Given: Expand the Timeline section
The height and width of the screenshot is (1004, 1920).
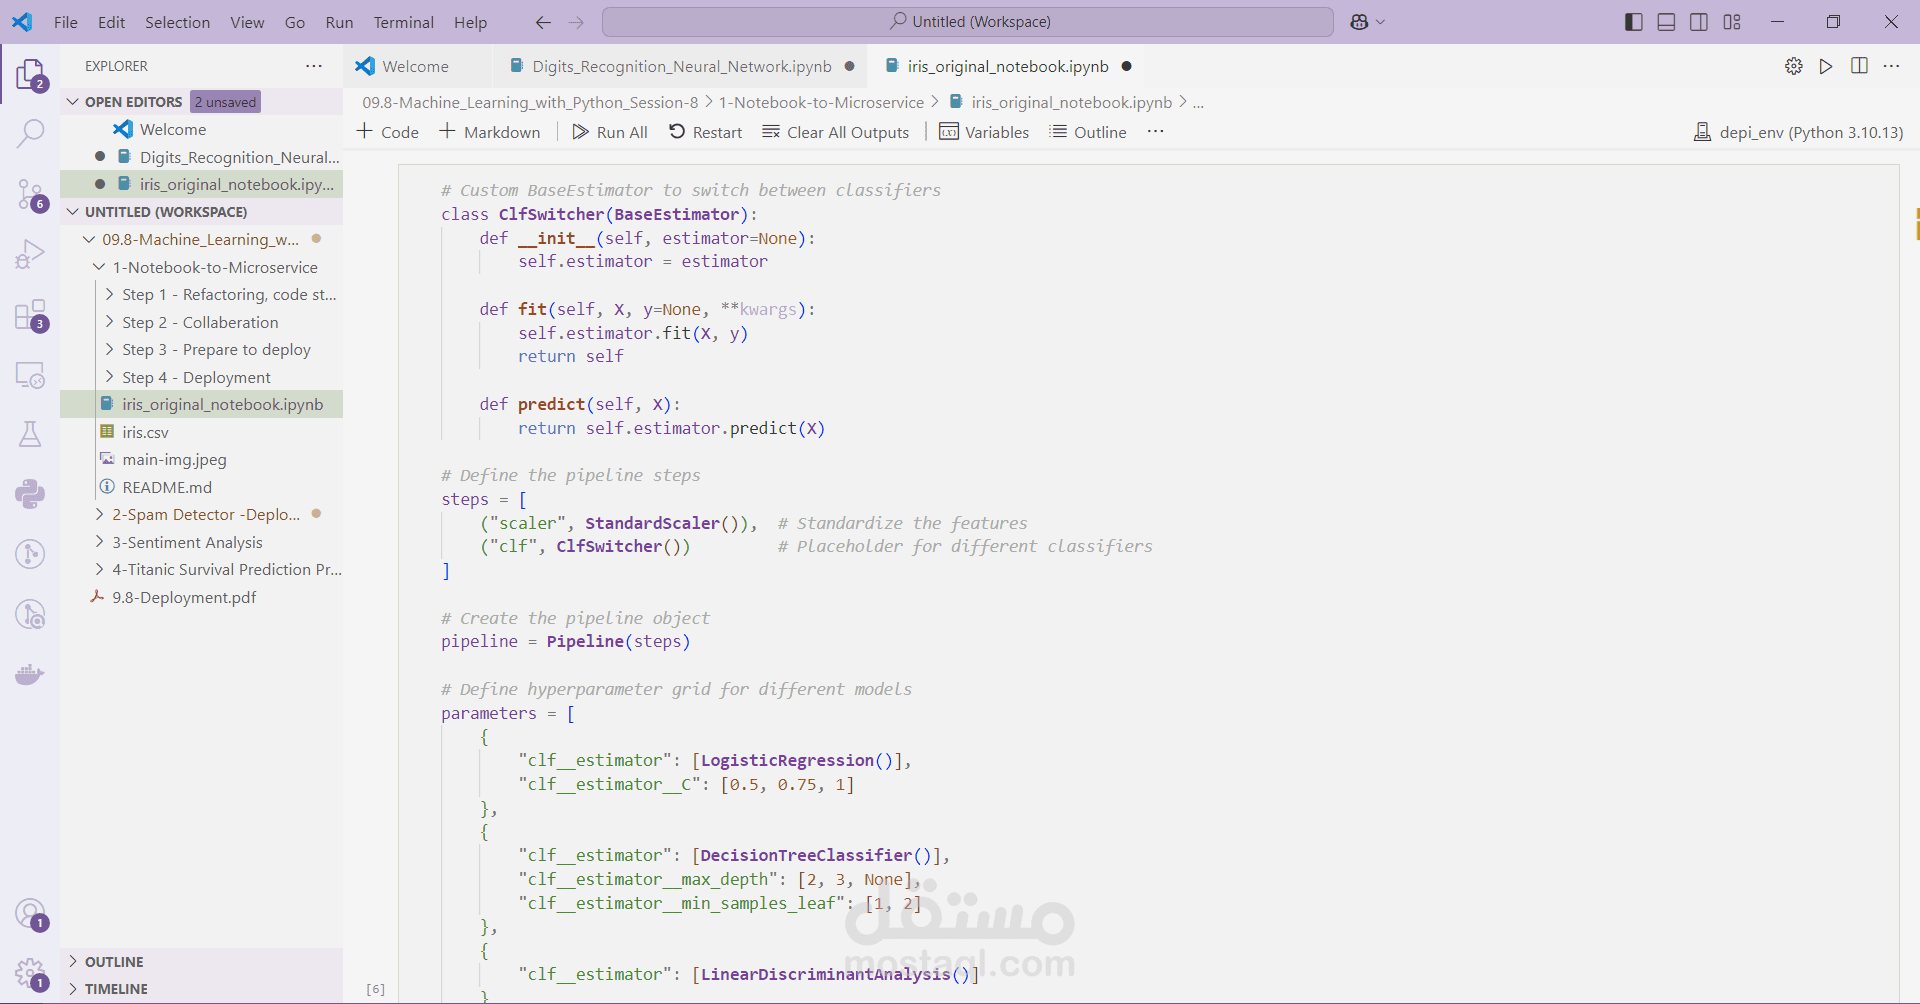Looking at the screenshot, I should [73, 989].
